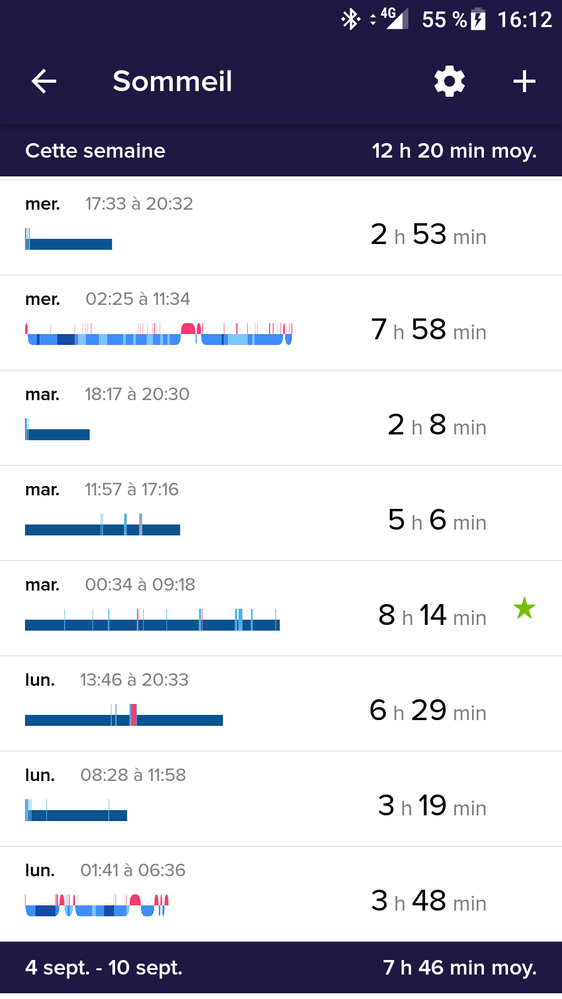Open lun. 01:41 à 06:36 sleep entry
Viewport: 562px width, 999px height.
tap(281, 894)
